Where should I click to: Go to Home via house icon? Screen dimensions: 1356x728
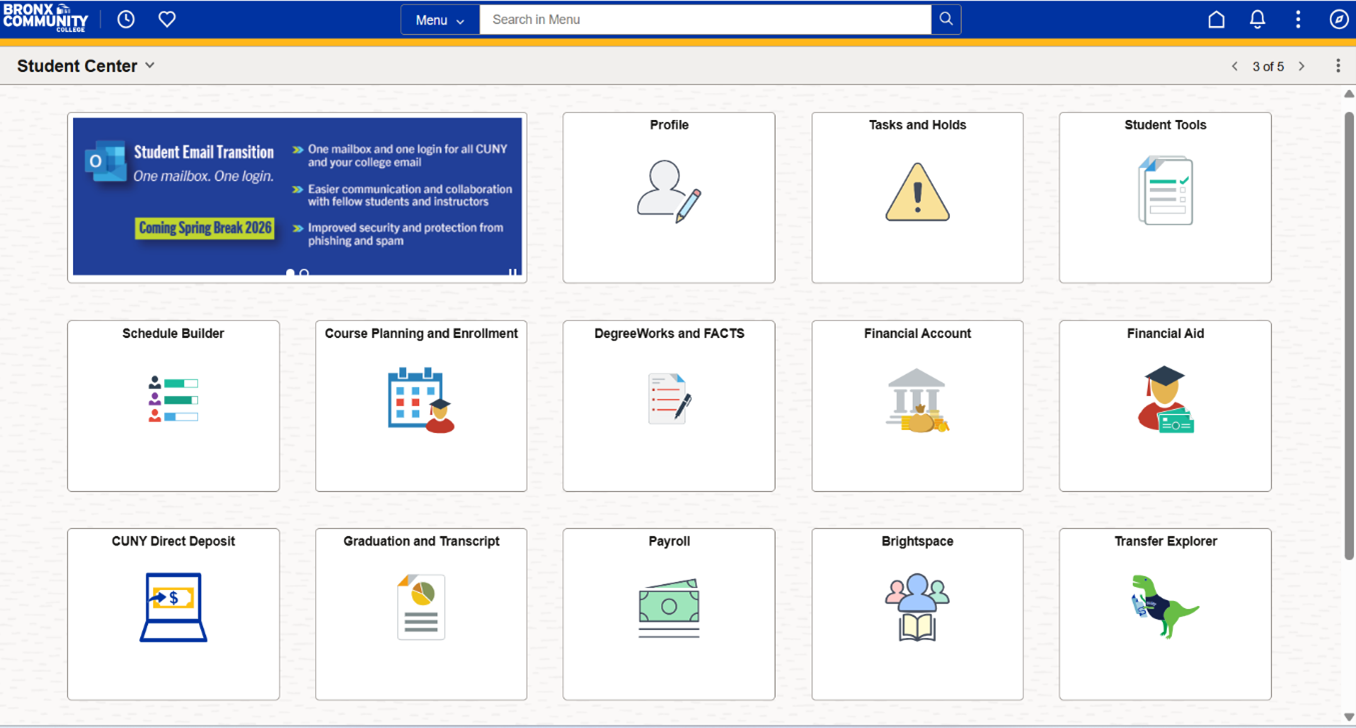(1216, 19)
